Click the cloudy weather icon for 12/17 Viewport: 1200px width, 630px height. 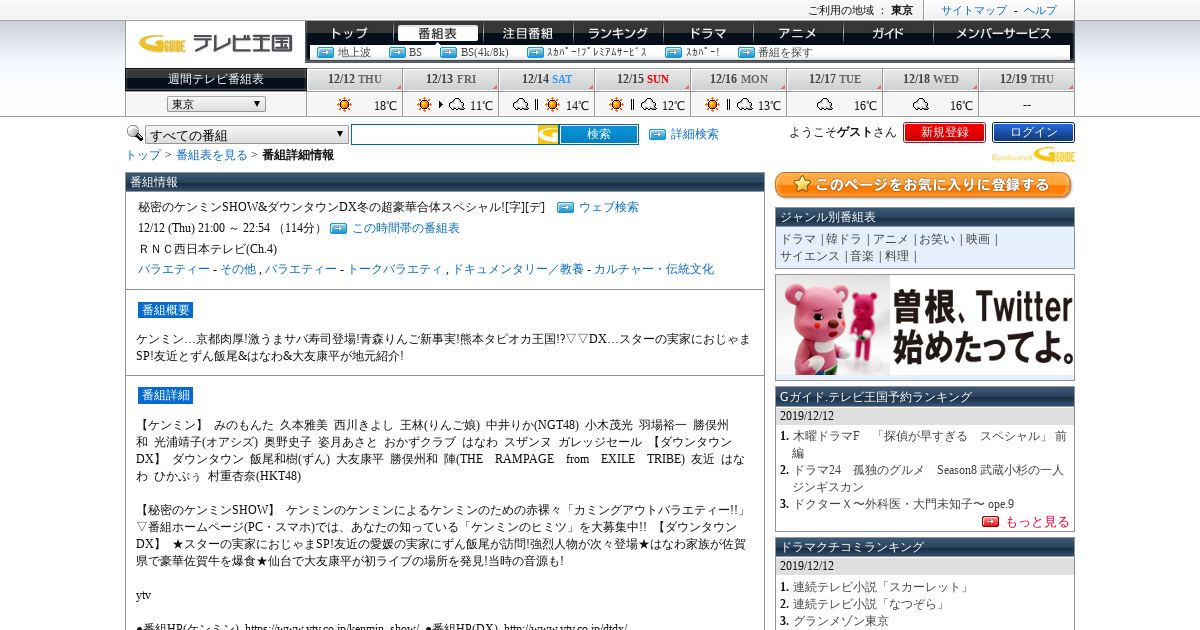click(825, 104)
